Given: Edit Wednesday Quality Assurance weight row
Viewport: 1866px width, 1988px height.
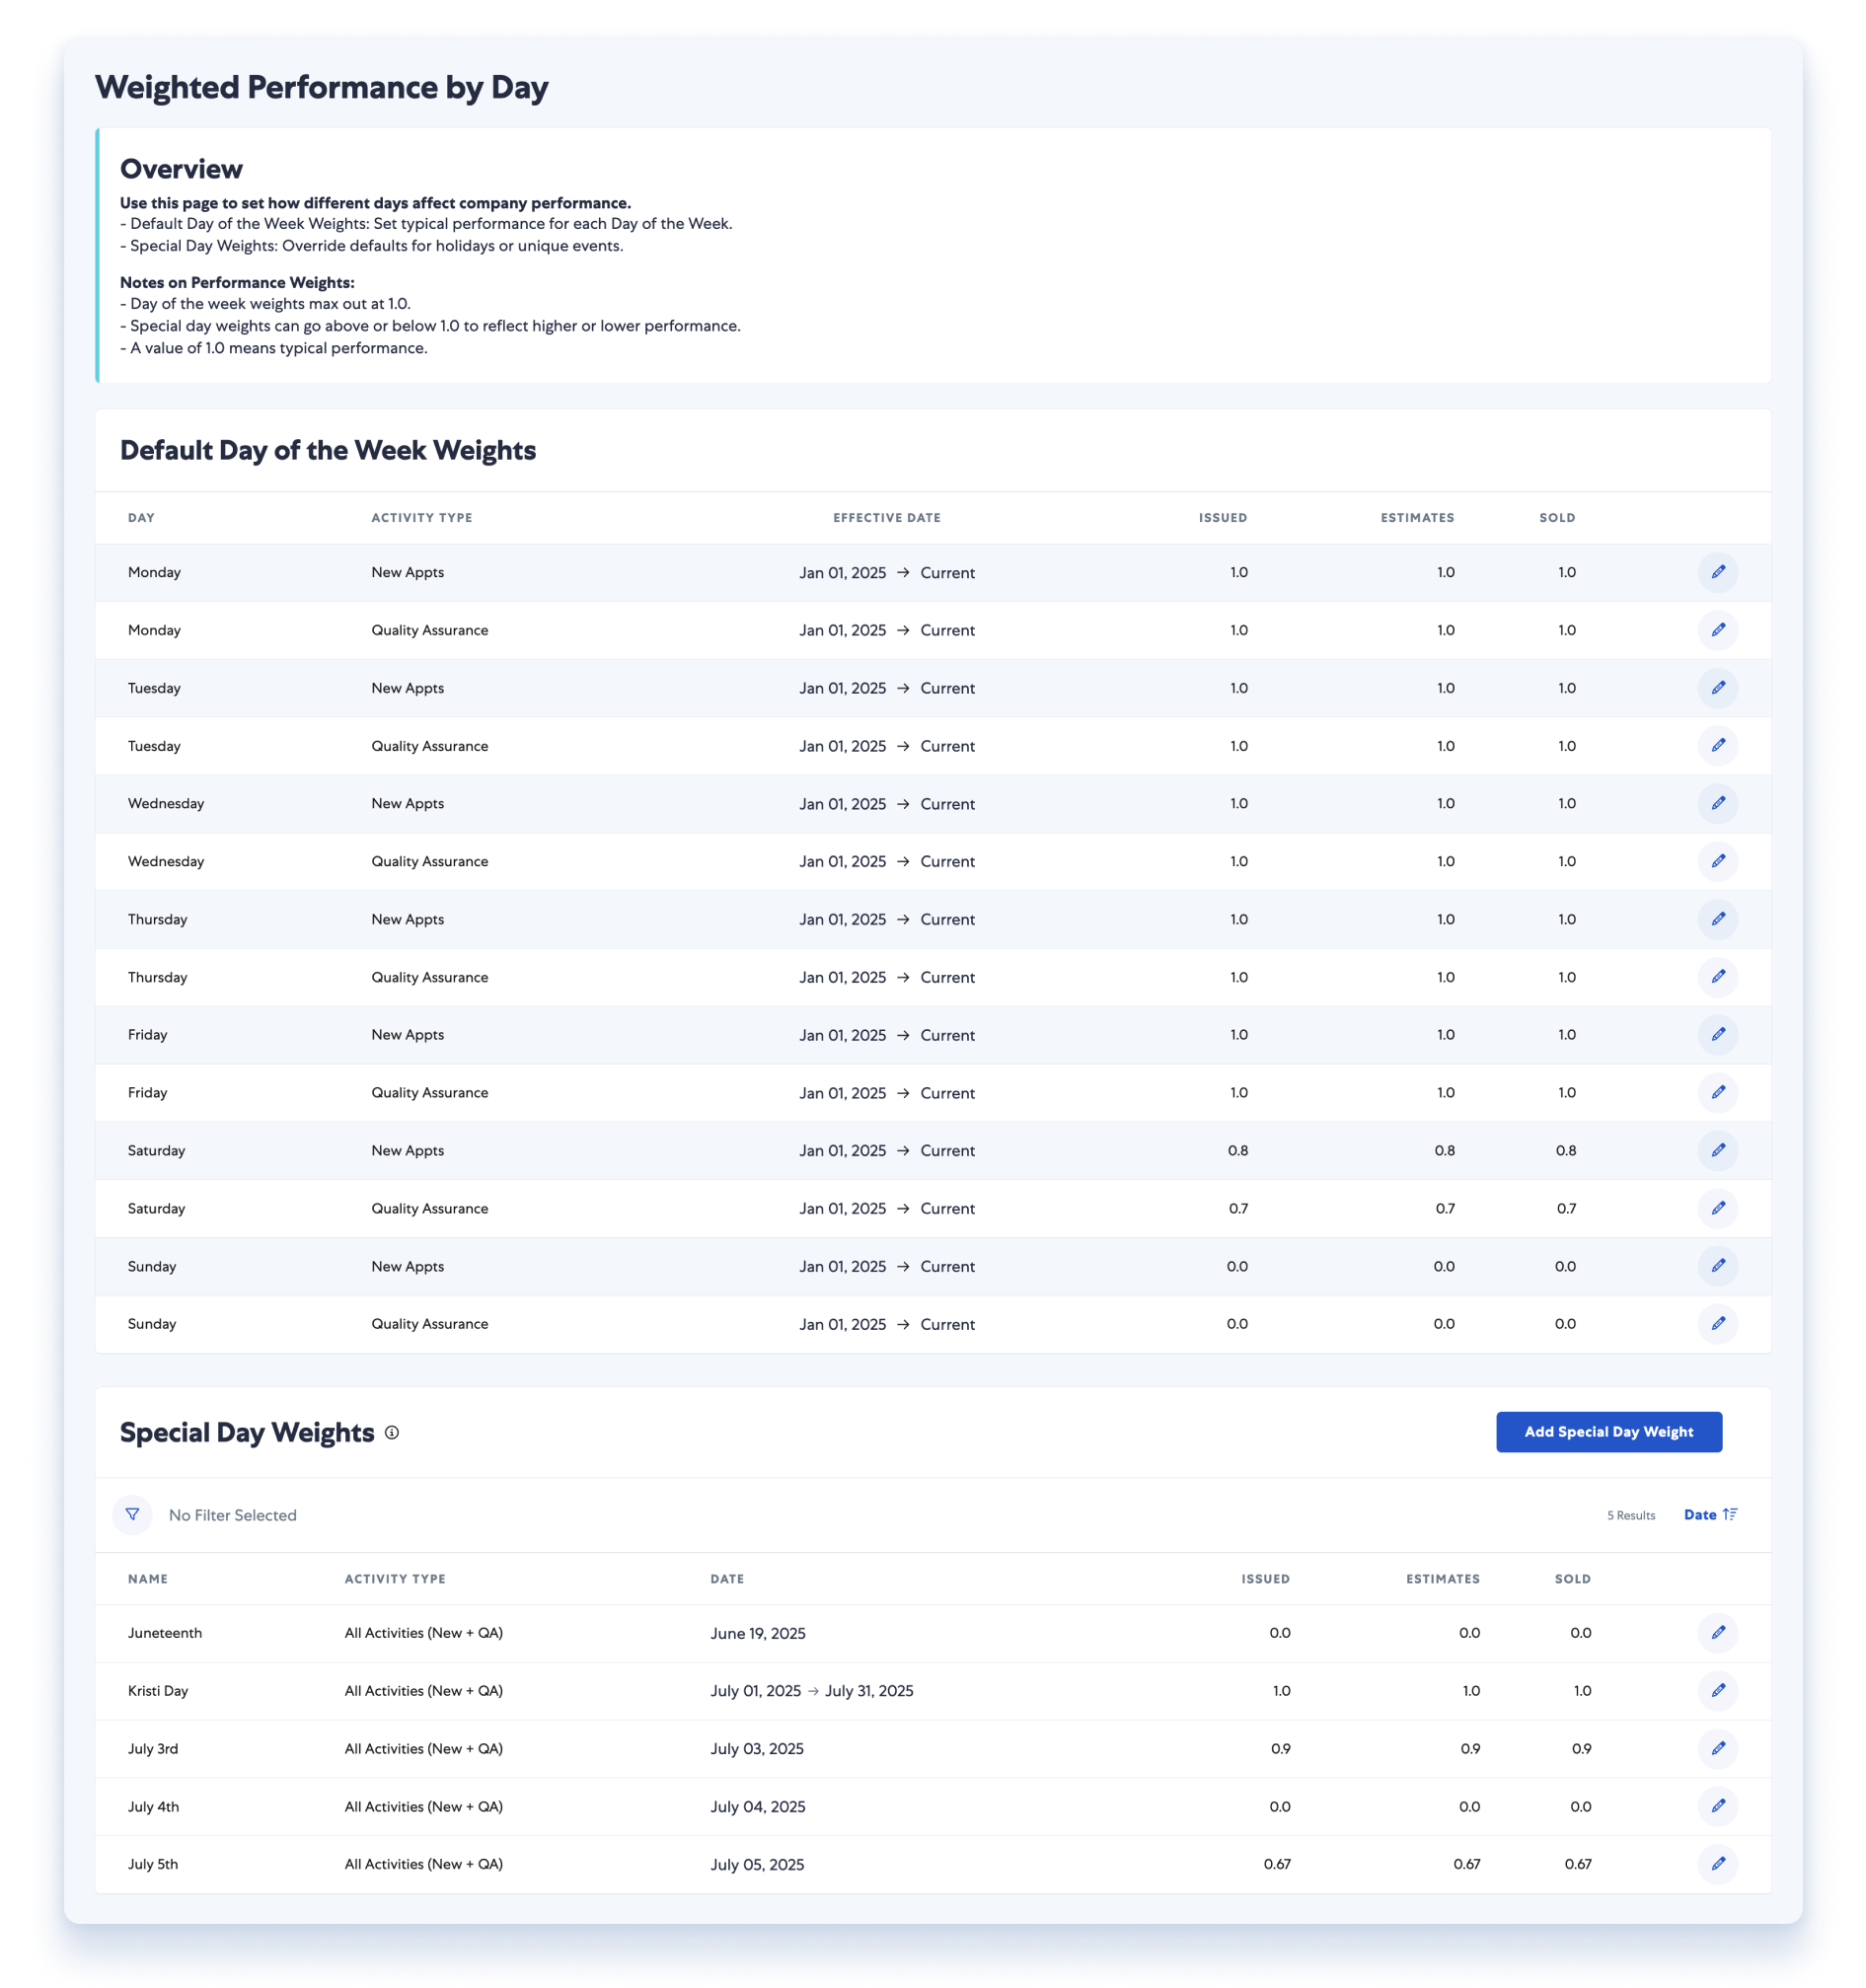Looking at the screenshot, I should [x=1717, y=861].
